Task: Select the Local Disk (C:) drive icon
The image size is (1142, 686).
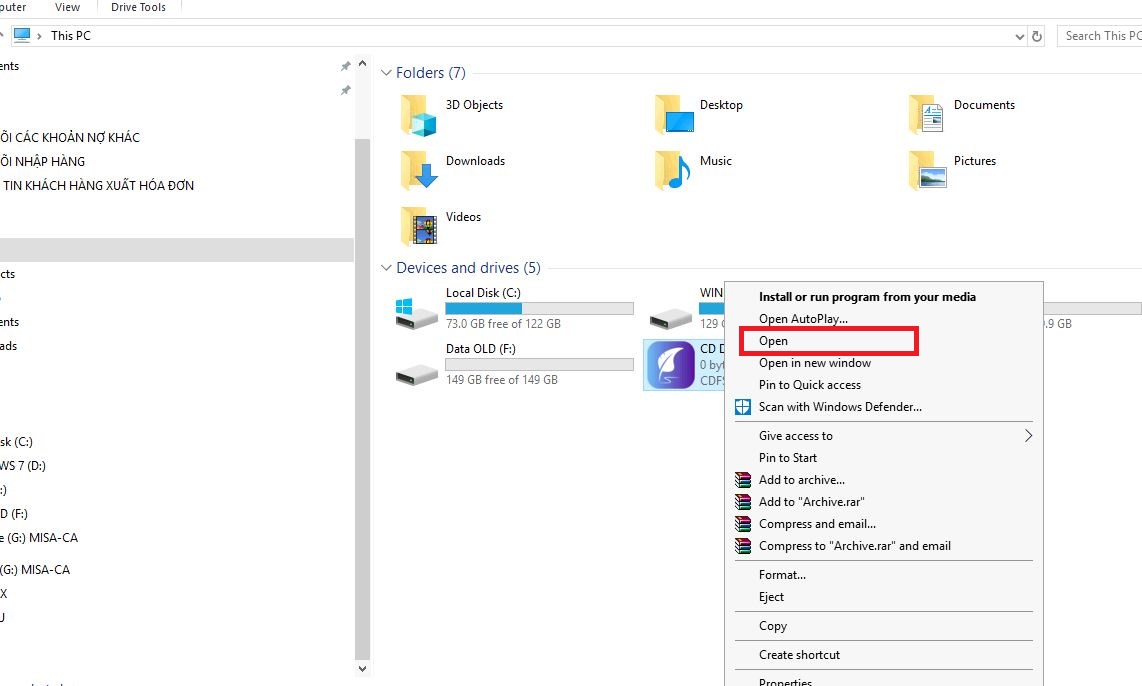Action: pos(417,313)
